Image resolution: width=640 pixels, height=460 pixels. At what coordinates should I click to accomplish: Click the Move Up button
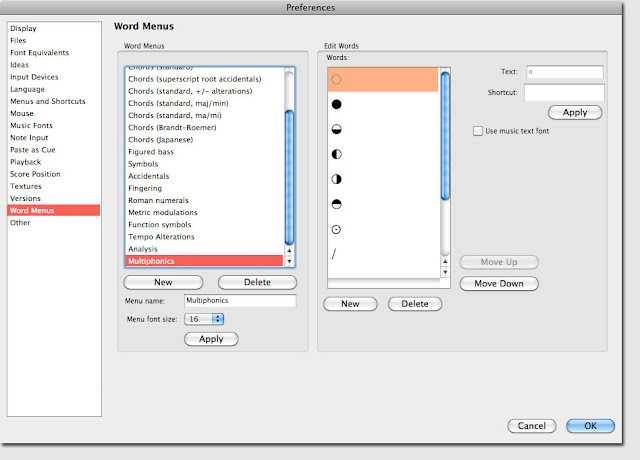click(x=499, y=262)
